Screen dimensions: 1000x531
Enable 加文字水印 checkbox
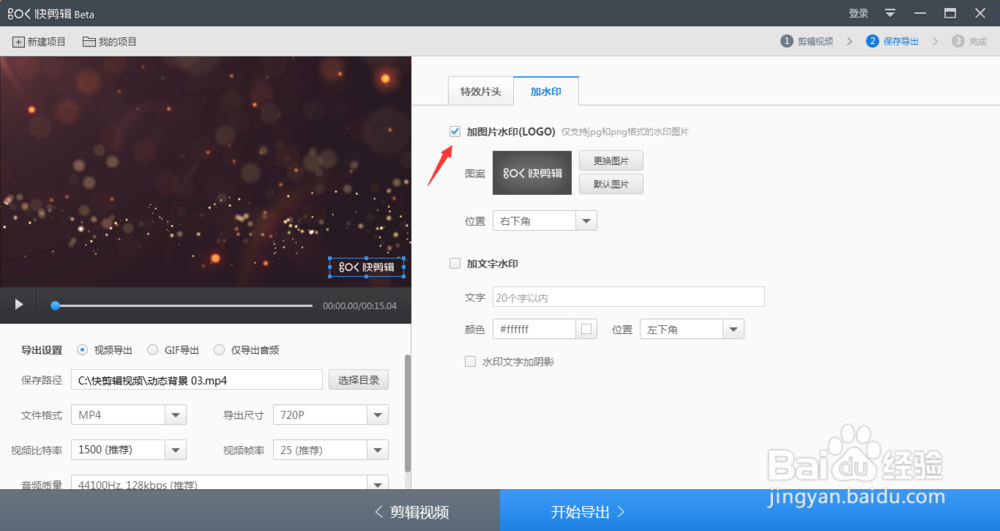tap(455, 263)
